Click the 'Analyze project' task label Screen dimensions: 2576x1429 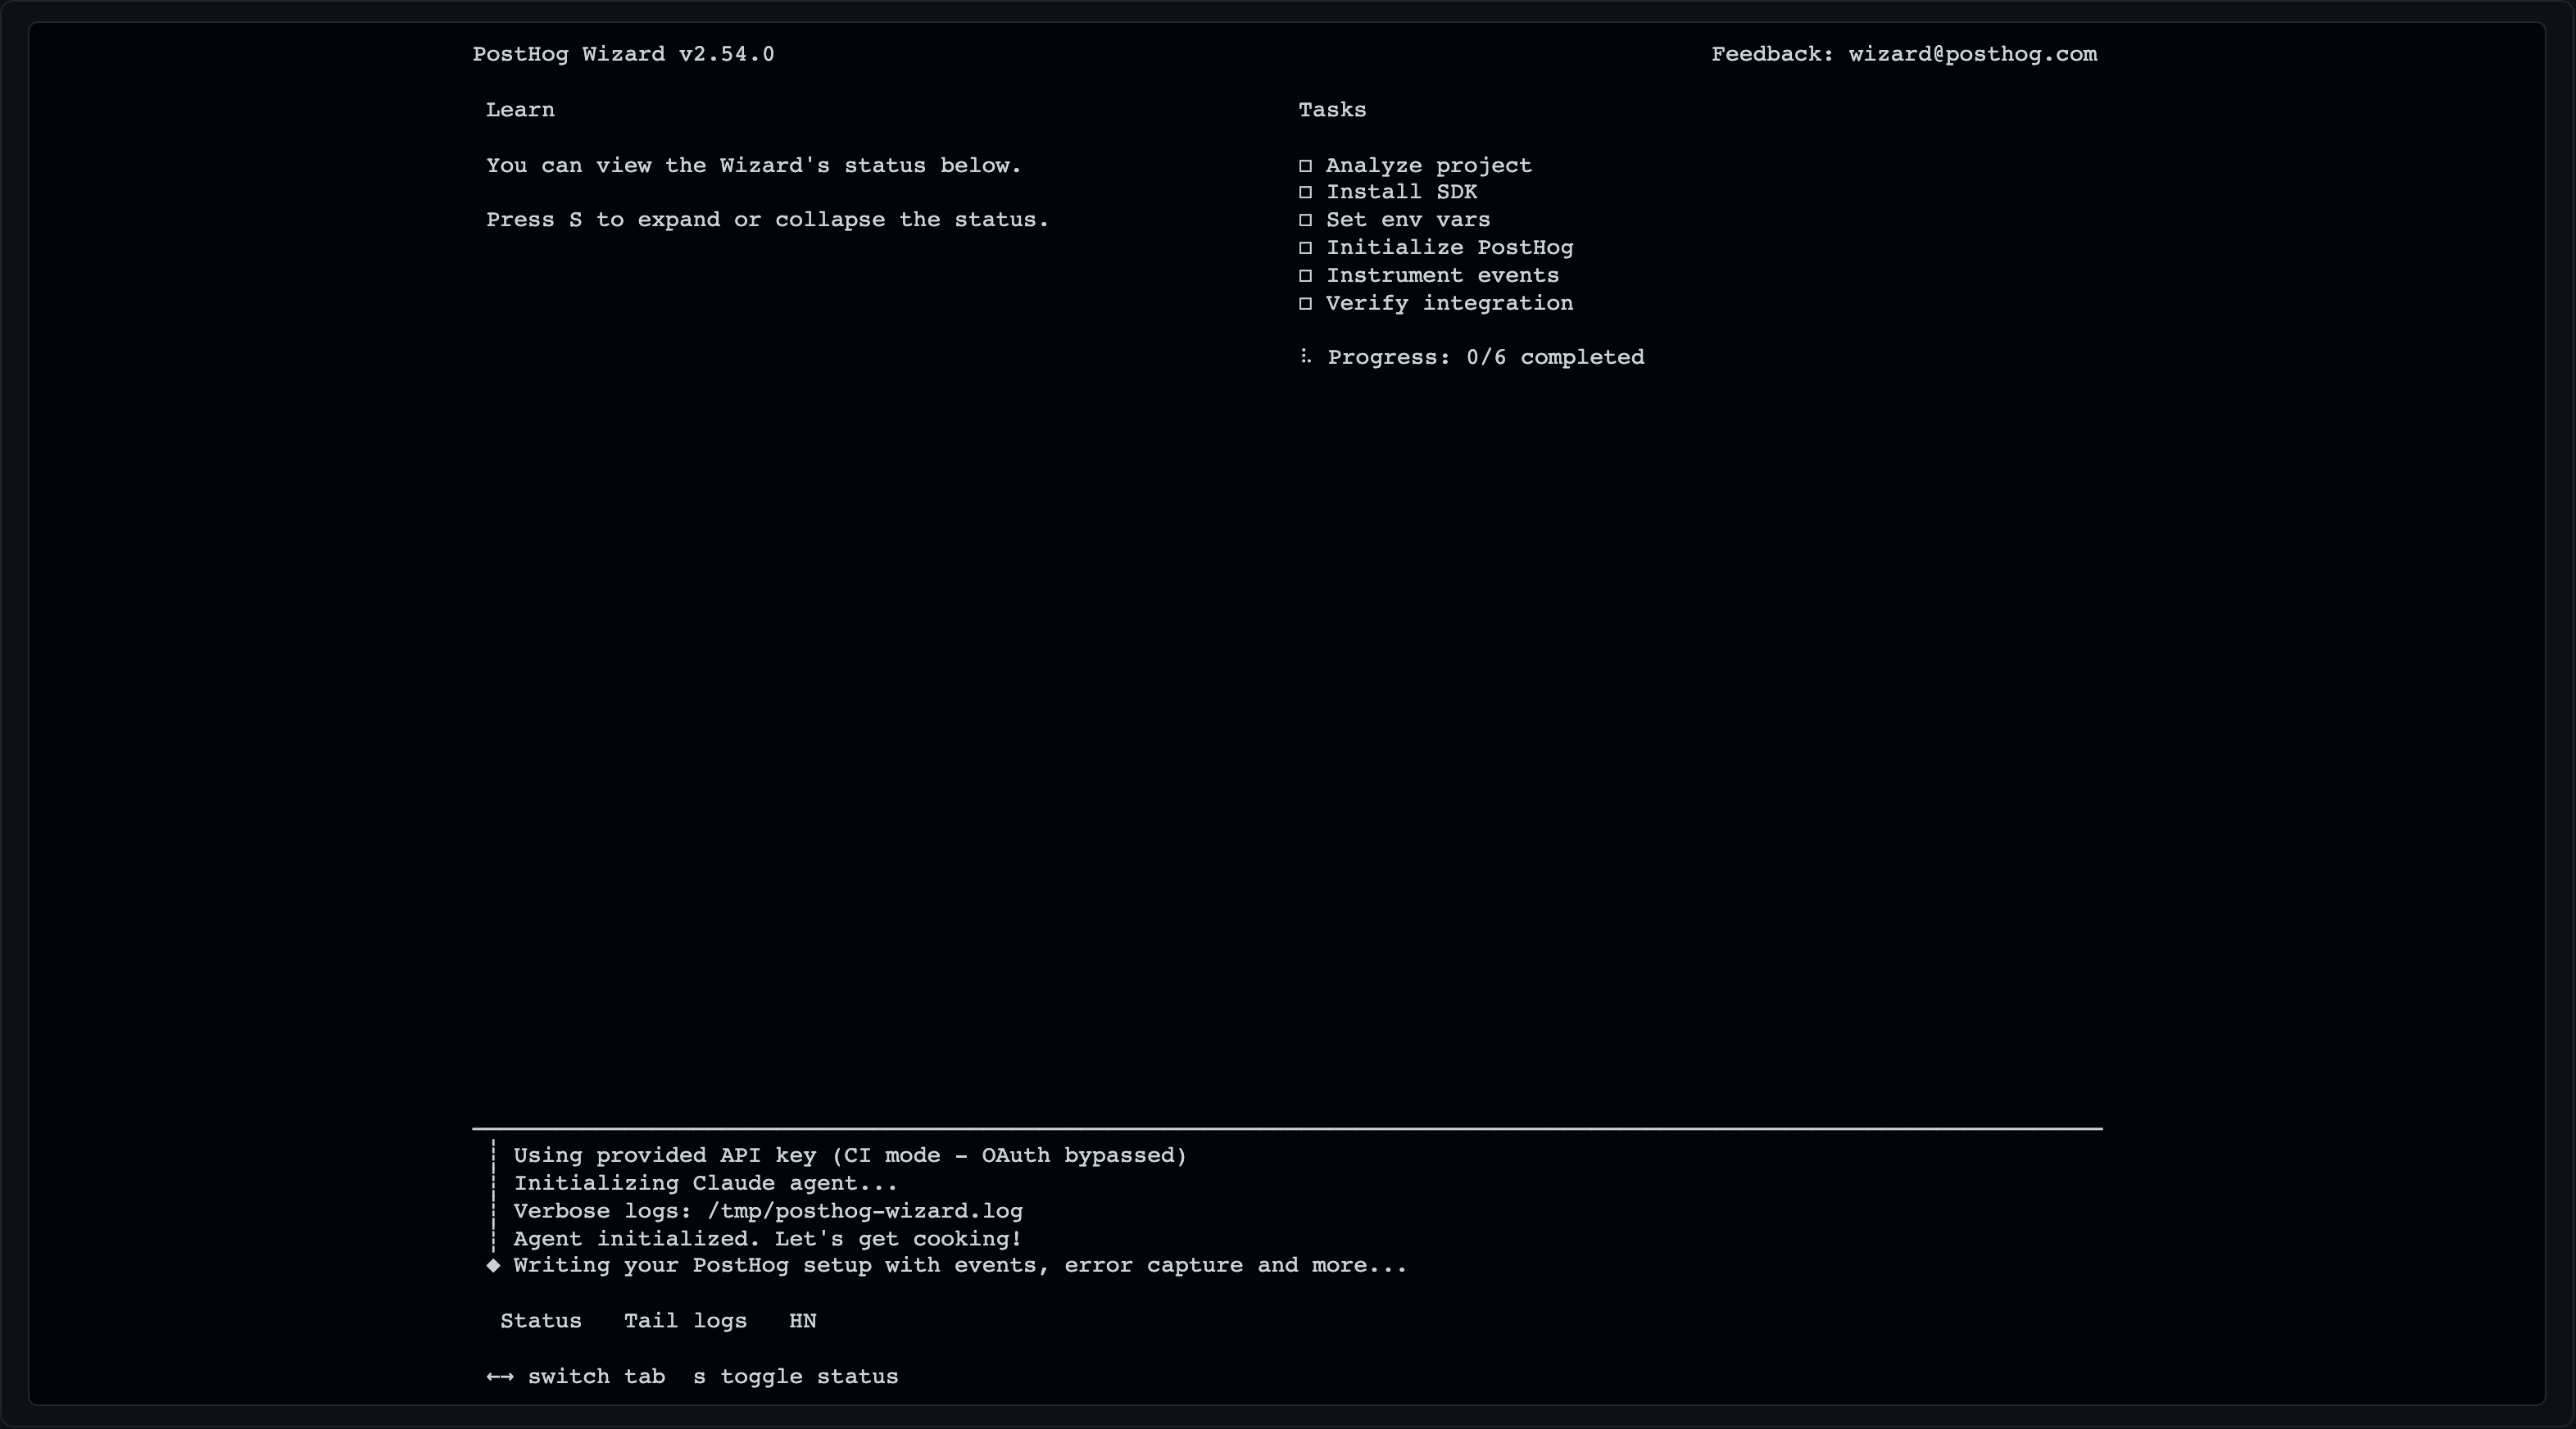(x=1429, y=166)
